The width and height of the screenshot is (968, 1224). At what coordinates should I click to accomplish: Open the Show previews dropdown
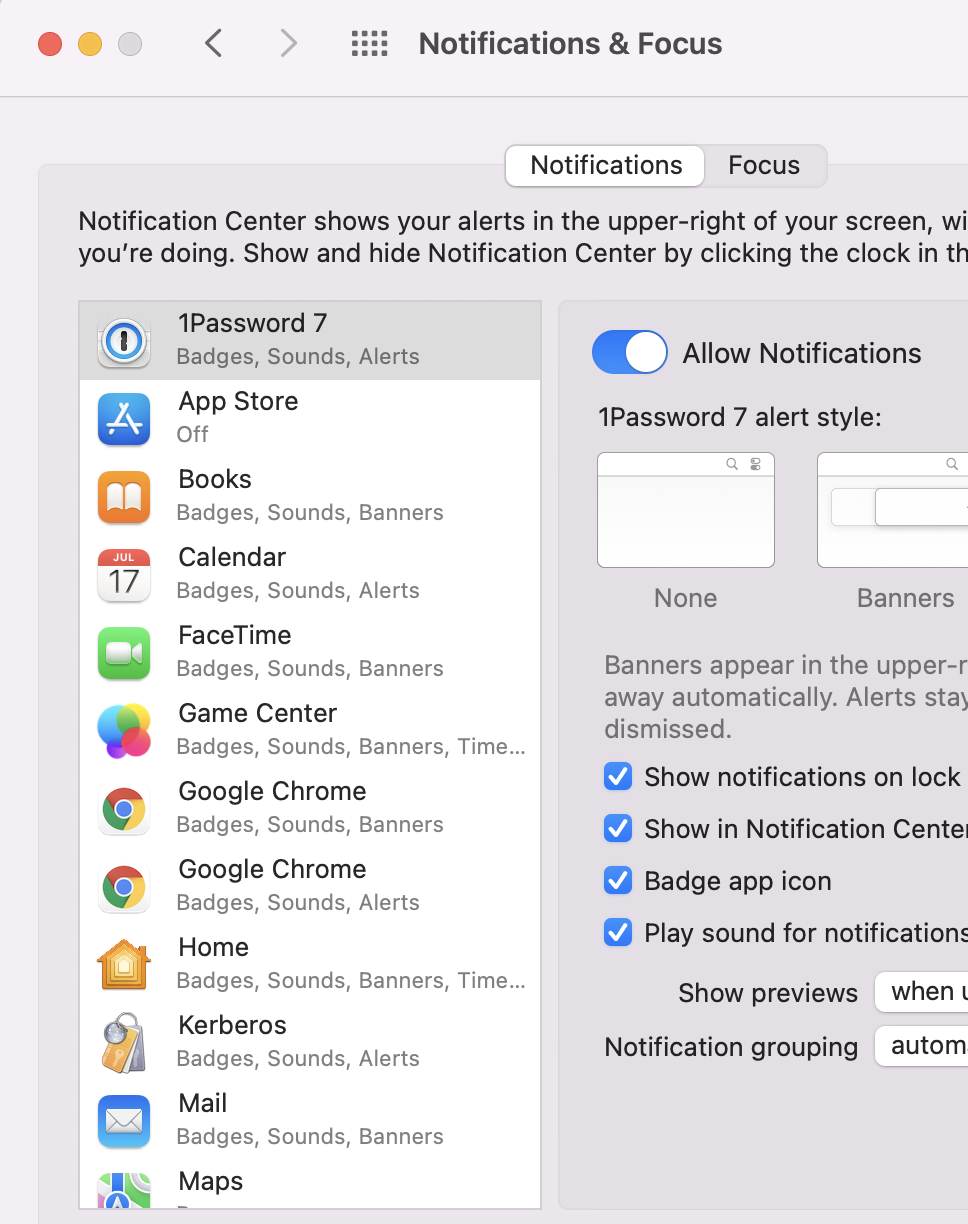point(921,992)
